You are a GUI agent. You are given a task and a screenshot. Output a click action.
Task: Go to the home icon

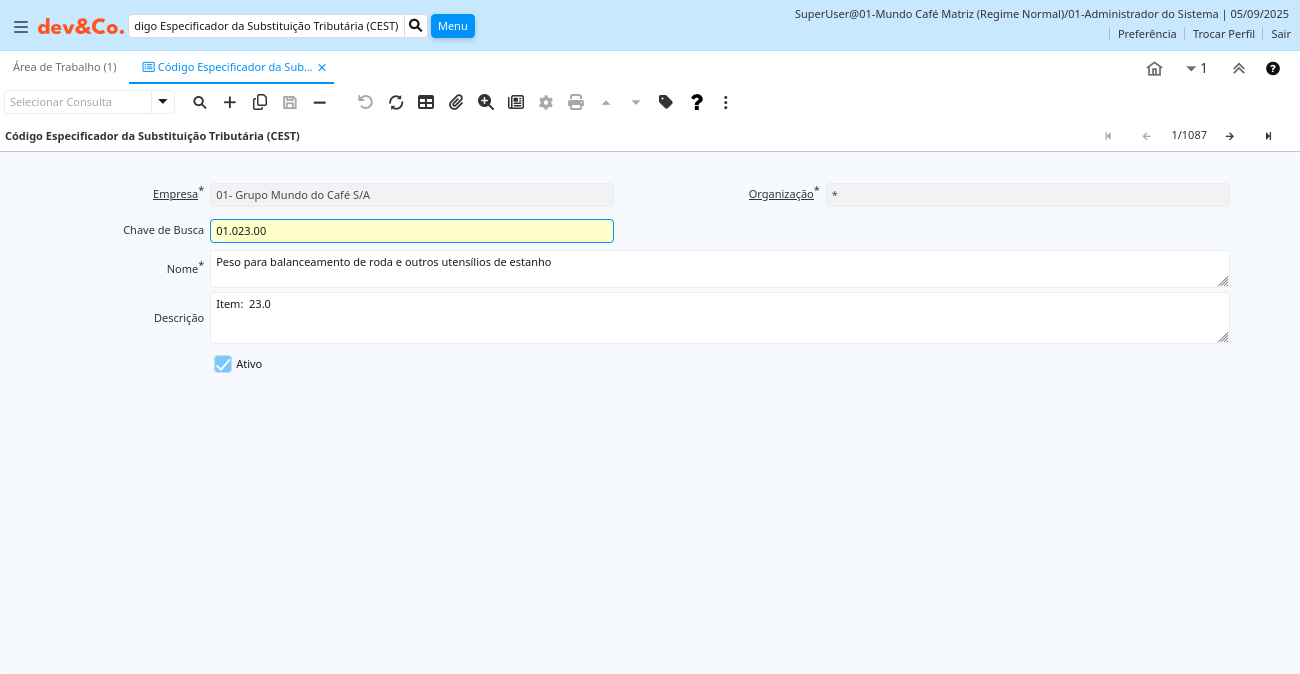pyautogui.click(x=1154, y=69)
